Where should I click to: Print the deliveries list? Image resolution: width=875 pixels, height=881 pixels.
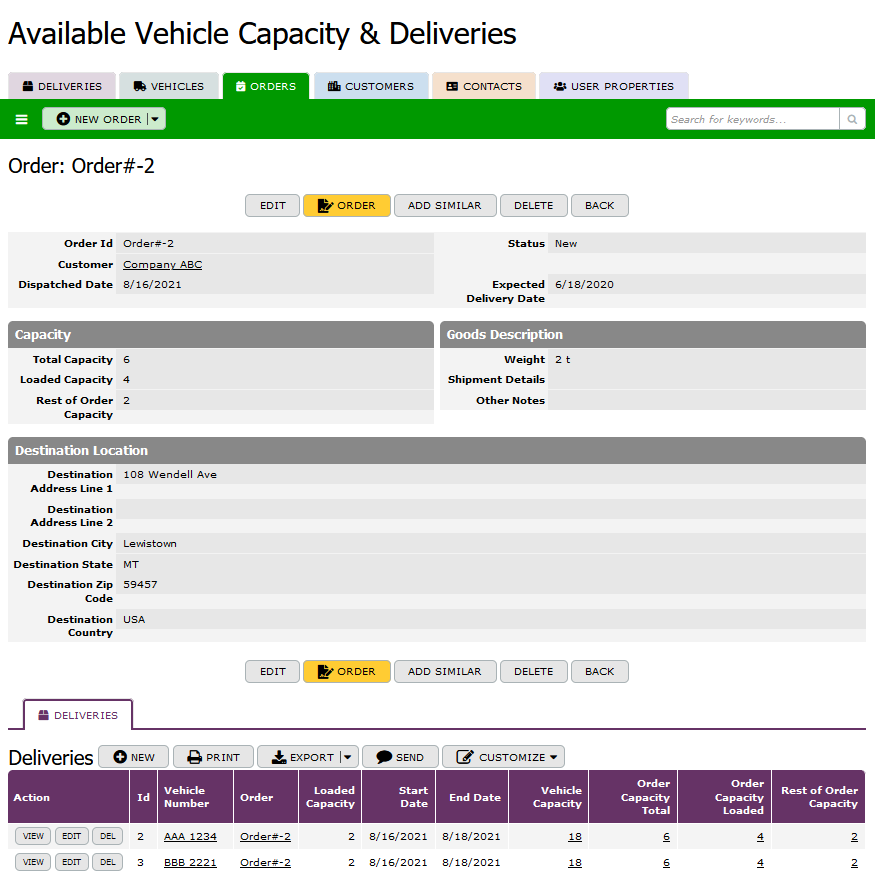213,757
